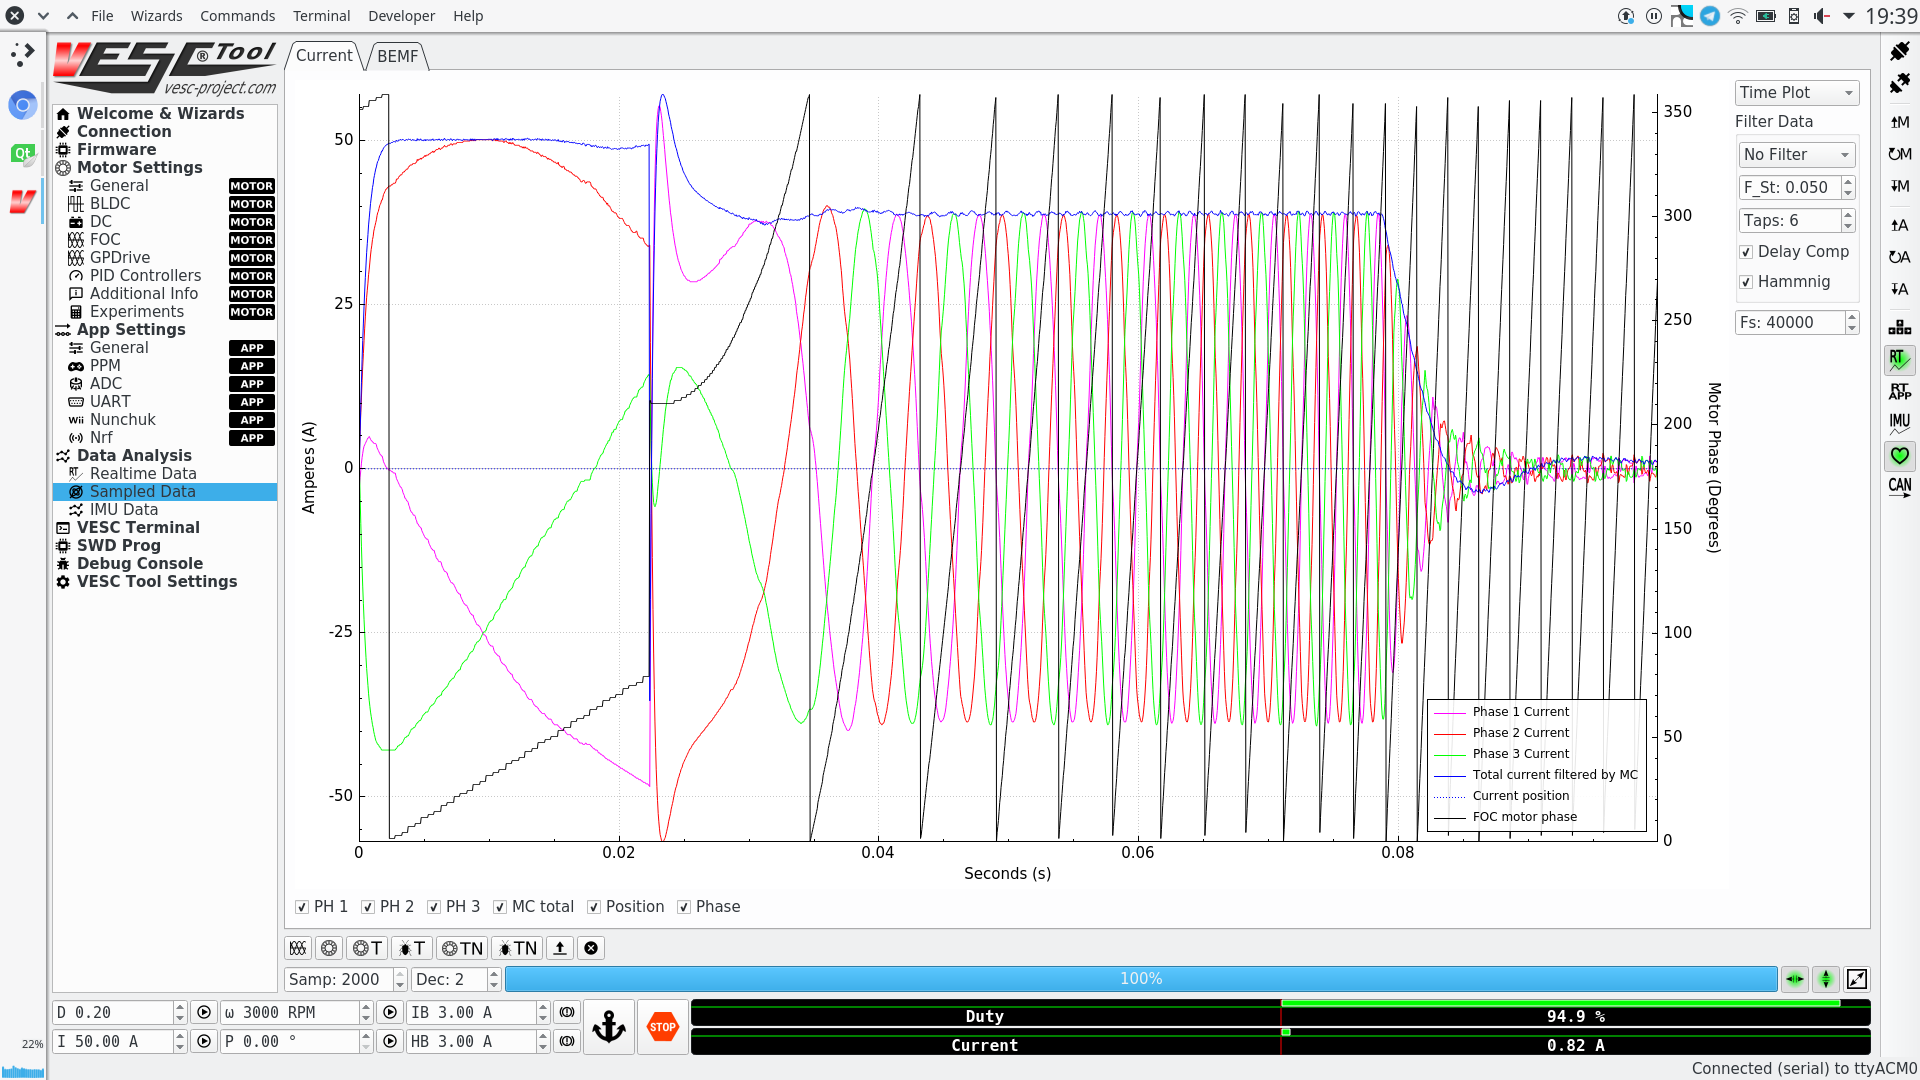The height and width of the screenshot is (1080, 1920).
Task: Click the connect plug icon
Action: pyautogui.click(x=1900, y=51)
